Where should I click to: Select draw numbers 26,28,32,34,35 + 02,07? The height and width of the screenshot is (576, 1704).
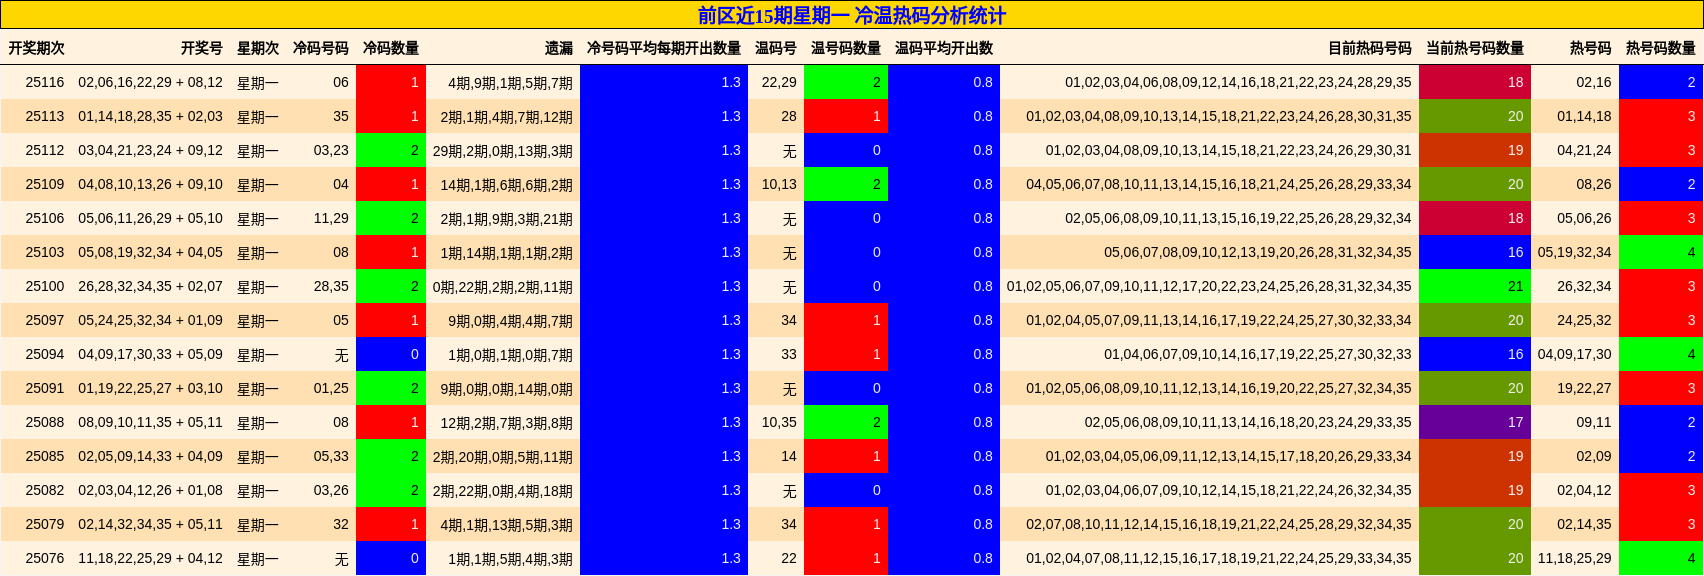point(150,286)
